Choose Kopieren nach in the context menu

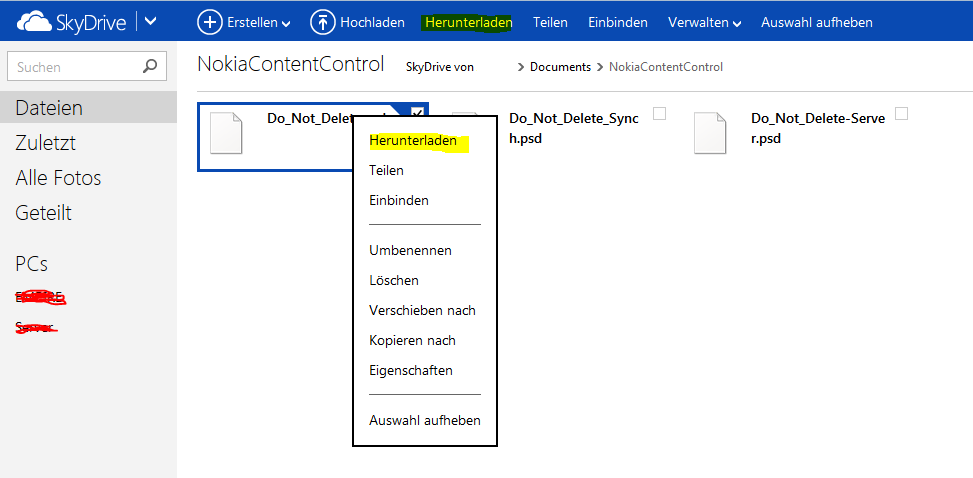413,341
